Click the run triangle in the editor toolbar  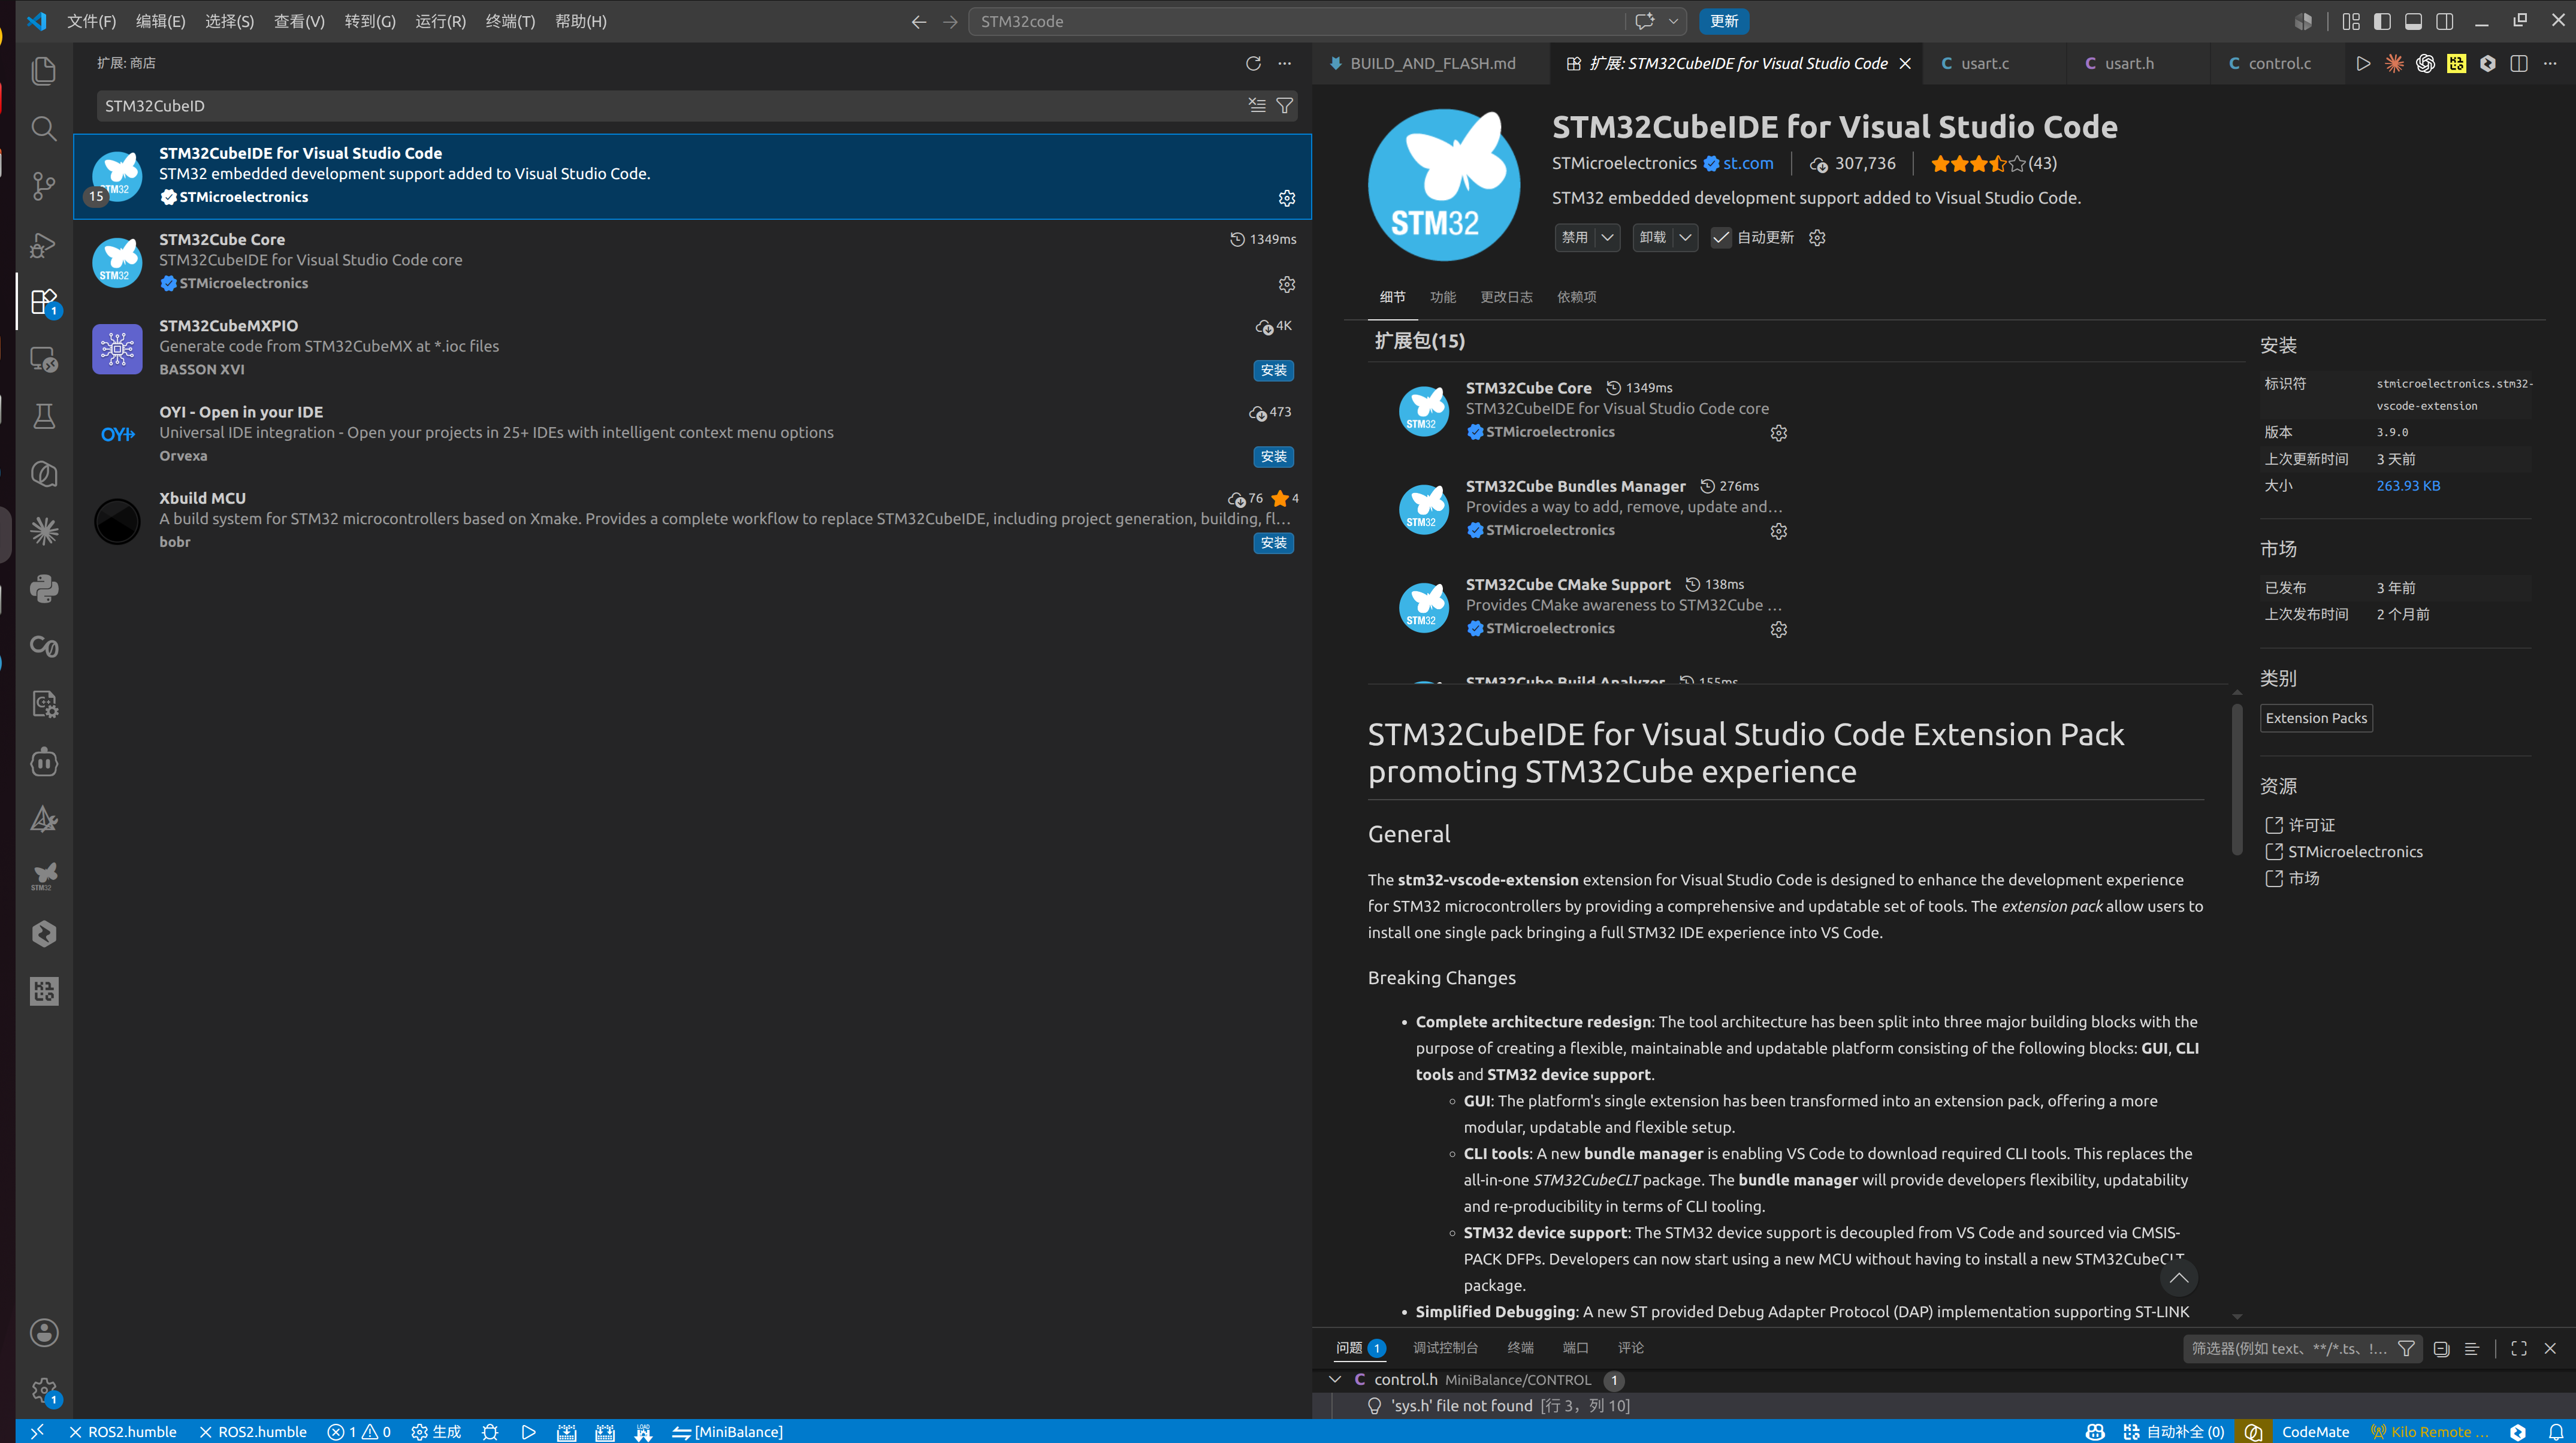[x=2363, y=63]
